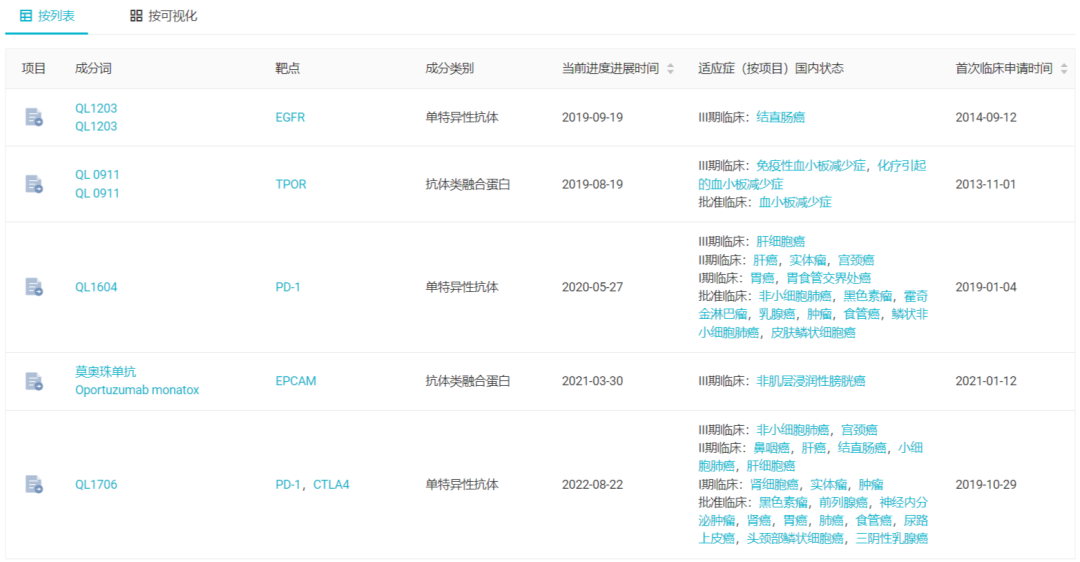This screenshot has height=562, width=1080.
Task: Open QL1706 ingredient link
Action: tap(96, 485)
